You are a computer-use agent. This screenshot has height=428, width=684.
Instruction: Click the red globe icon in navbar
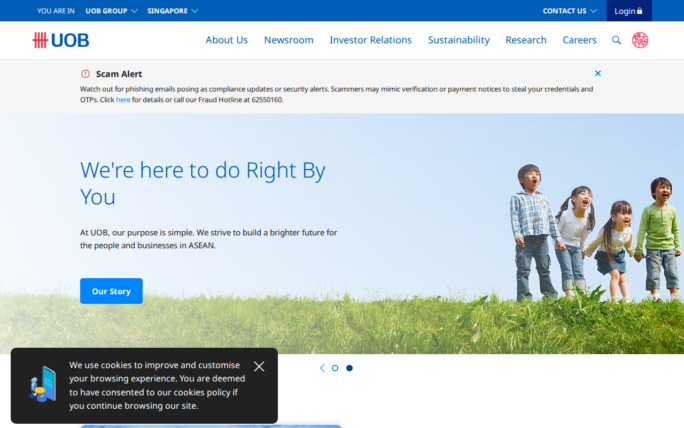(640, 40)
